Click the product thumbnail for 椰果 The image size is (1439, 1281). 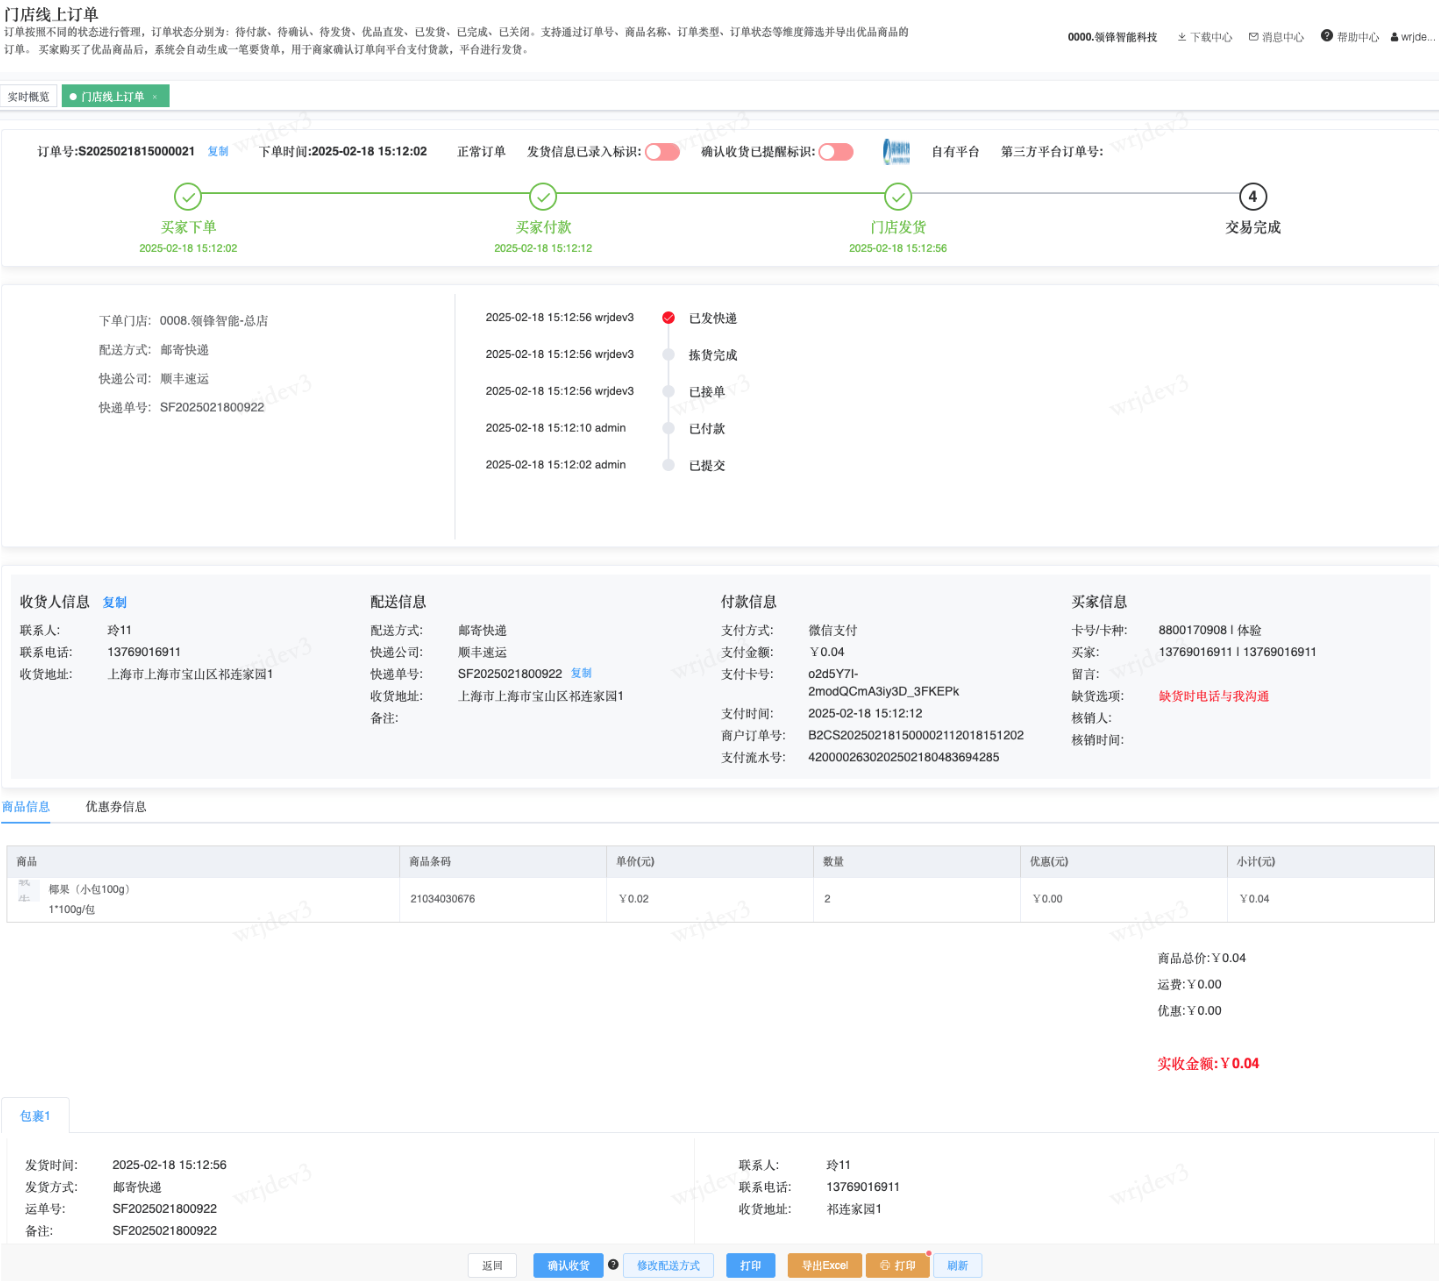point(25,891)
